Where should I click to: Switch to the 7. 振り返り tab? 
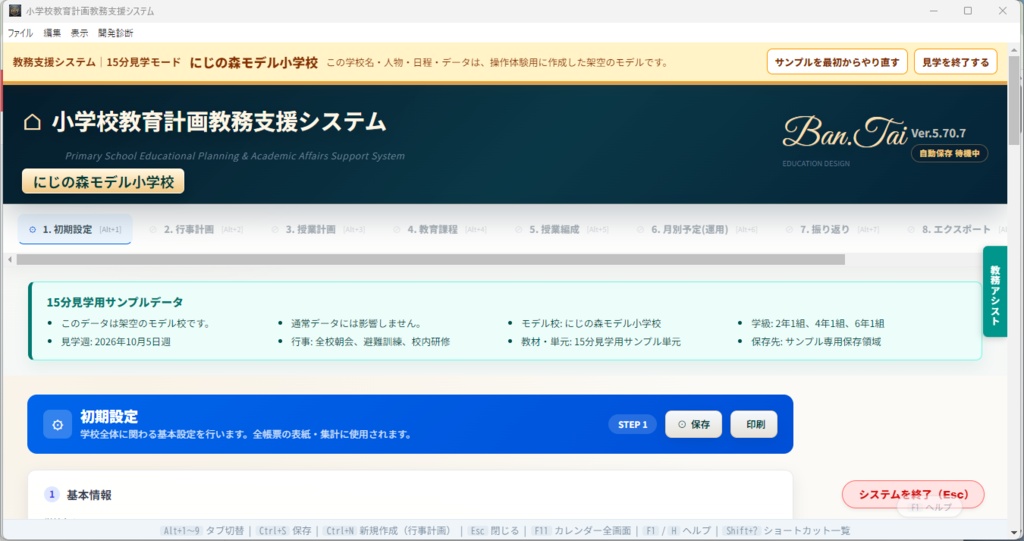pos(832,229)
